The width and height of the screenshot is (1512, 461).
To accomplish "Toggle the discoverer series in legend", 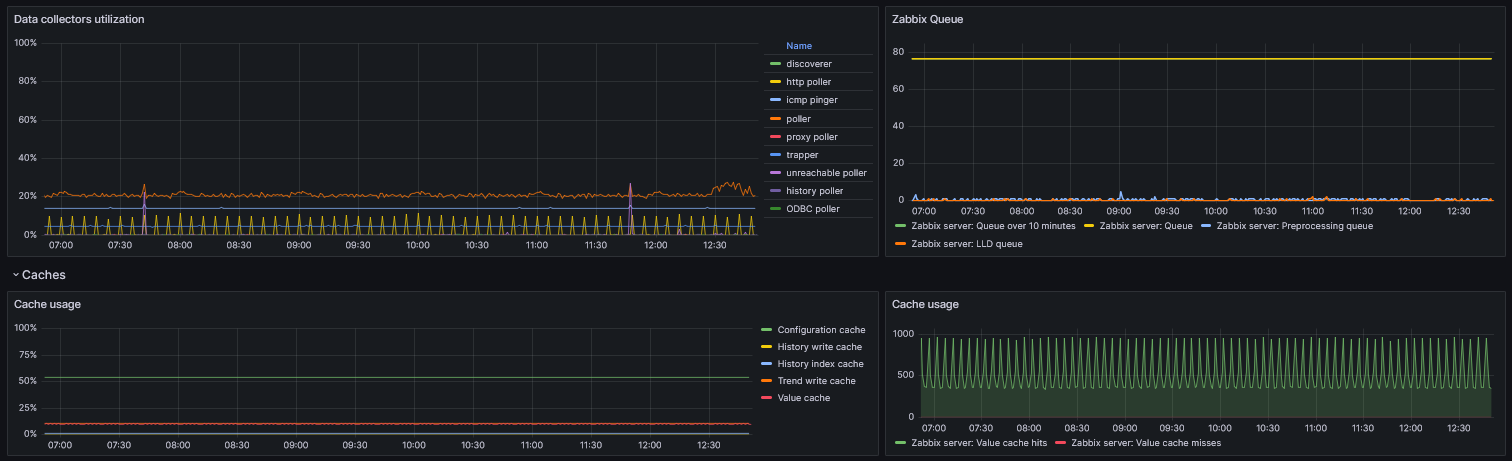I will 808,64.
